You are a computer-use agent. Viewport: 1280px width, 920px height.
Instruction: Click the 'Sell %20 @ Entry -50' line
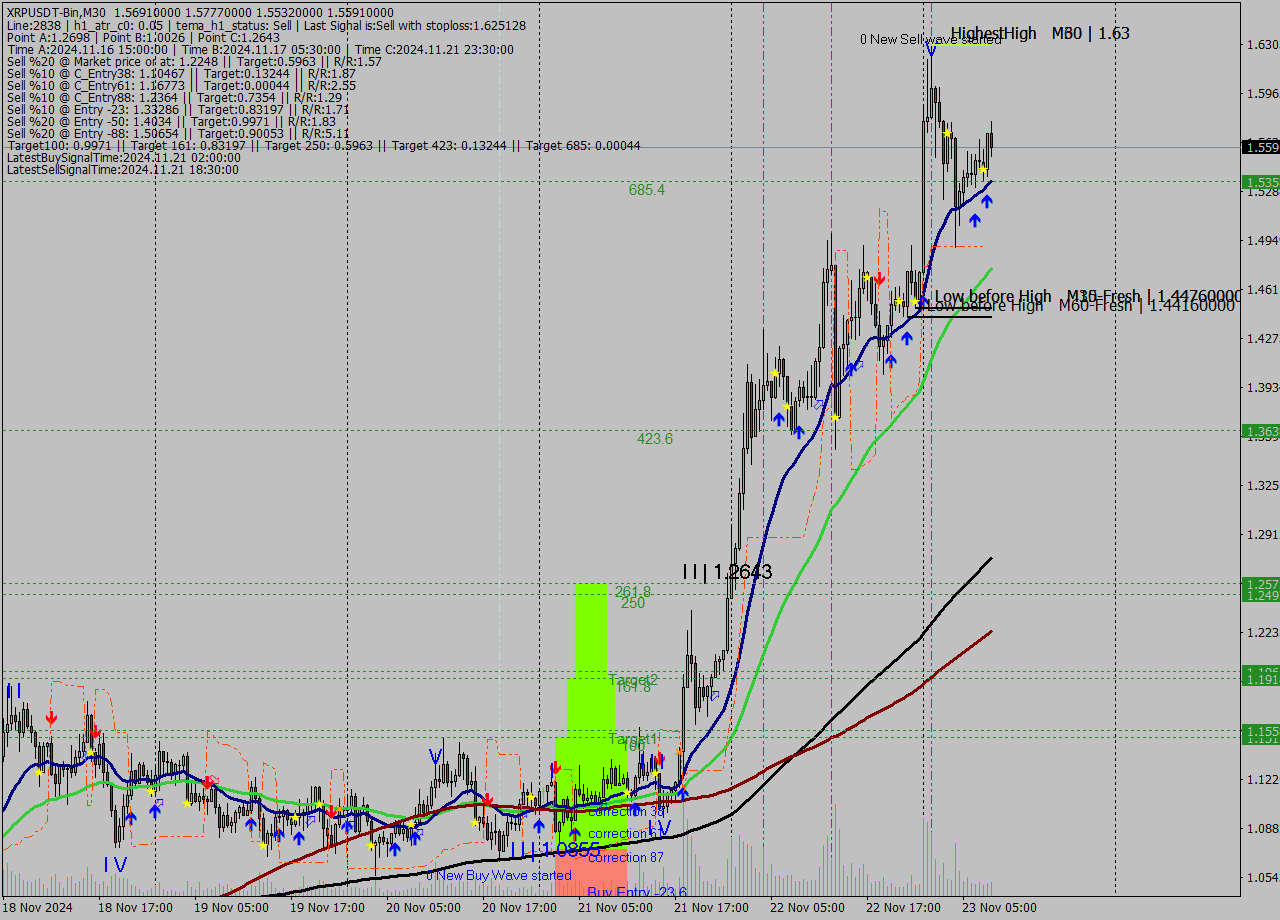[x=171, y=121]
